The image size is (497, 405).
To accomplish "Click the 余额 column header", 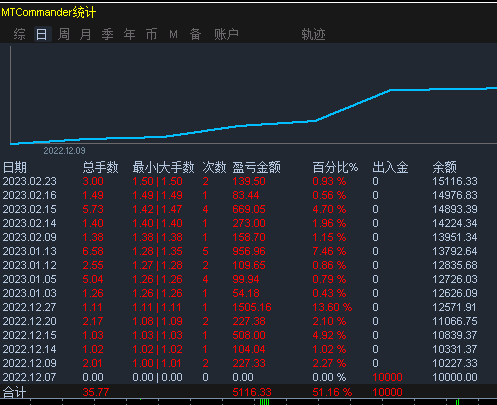I will [444, 167].
